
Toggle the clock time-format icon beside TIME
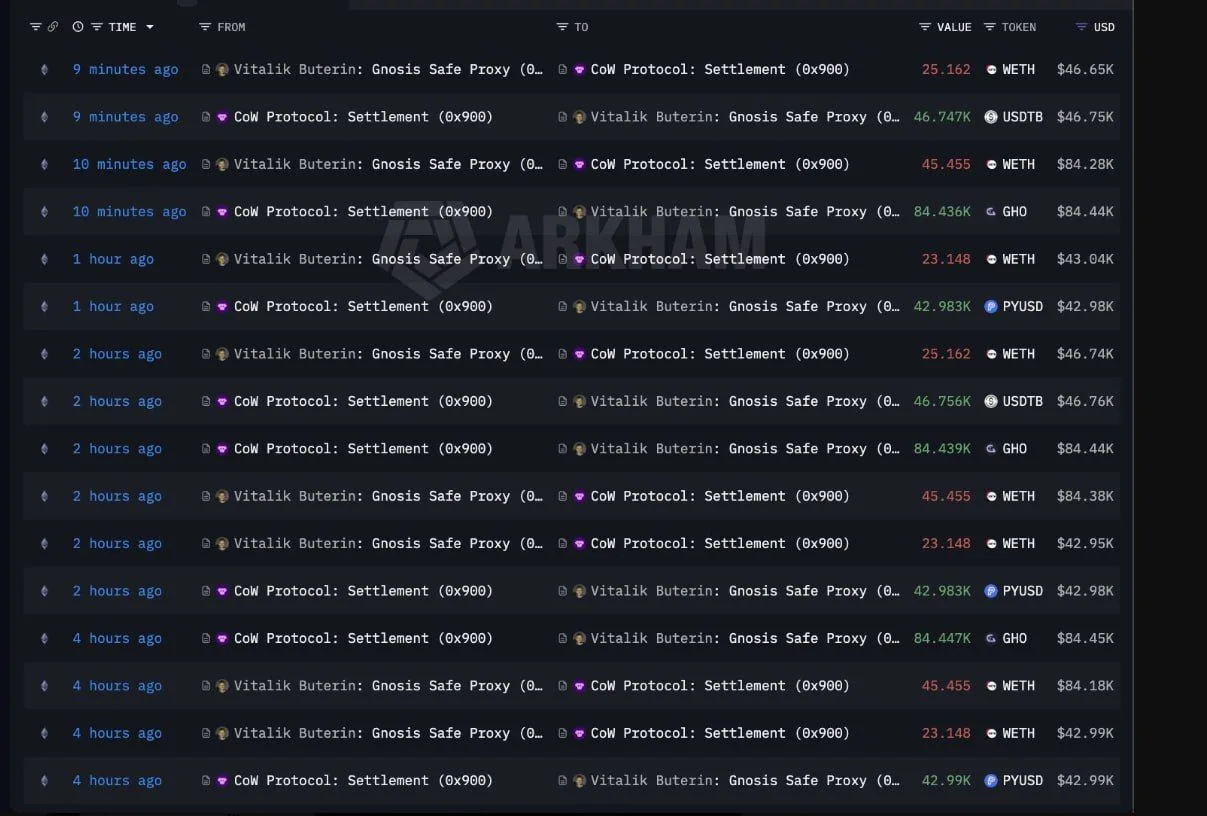click(78, 27)
